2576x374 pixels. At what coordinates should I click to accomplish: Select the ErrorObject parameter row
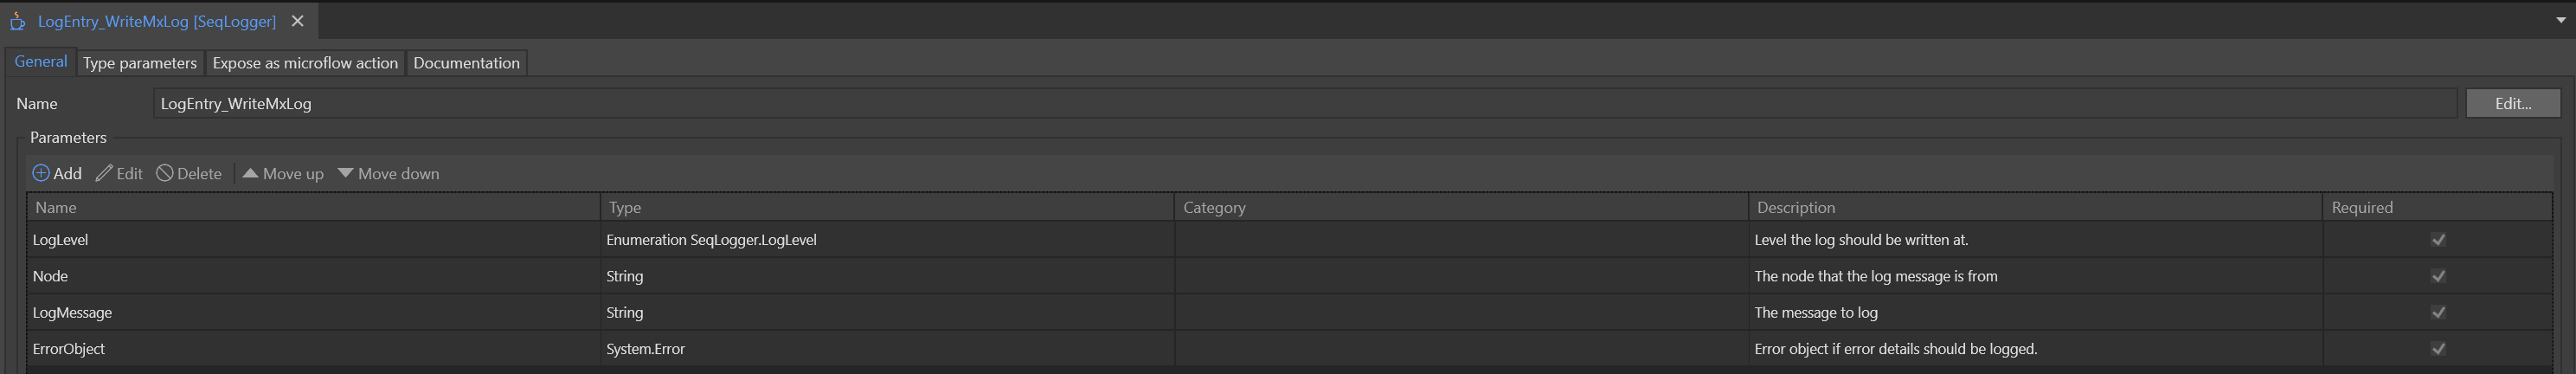(1289, 349)
